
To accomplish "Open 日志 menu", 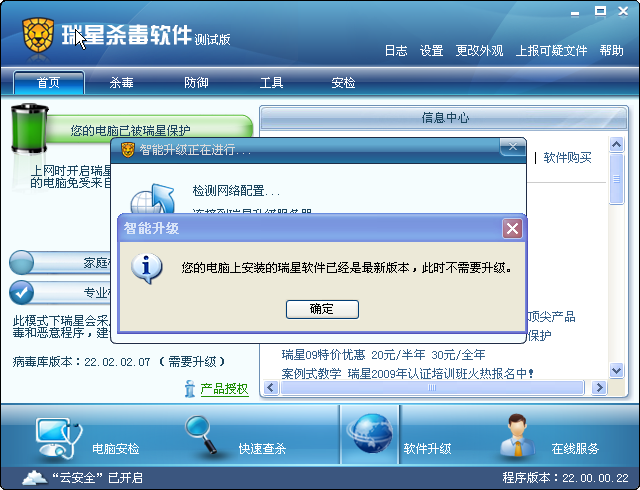I will (x=396, y=51).
